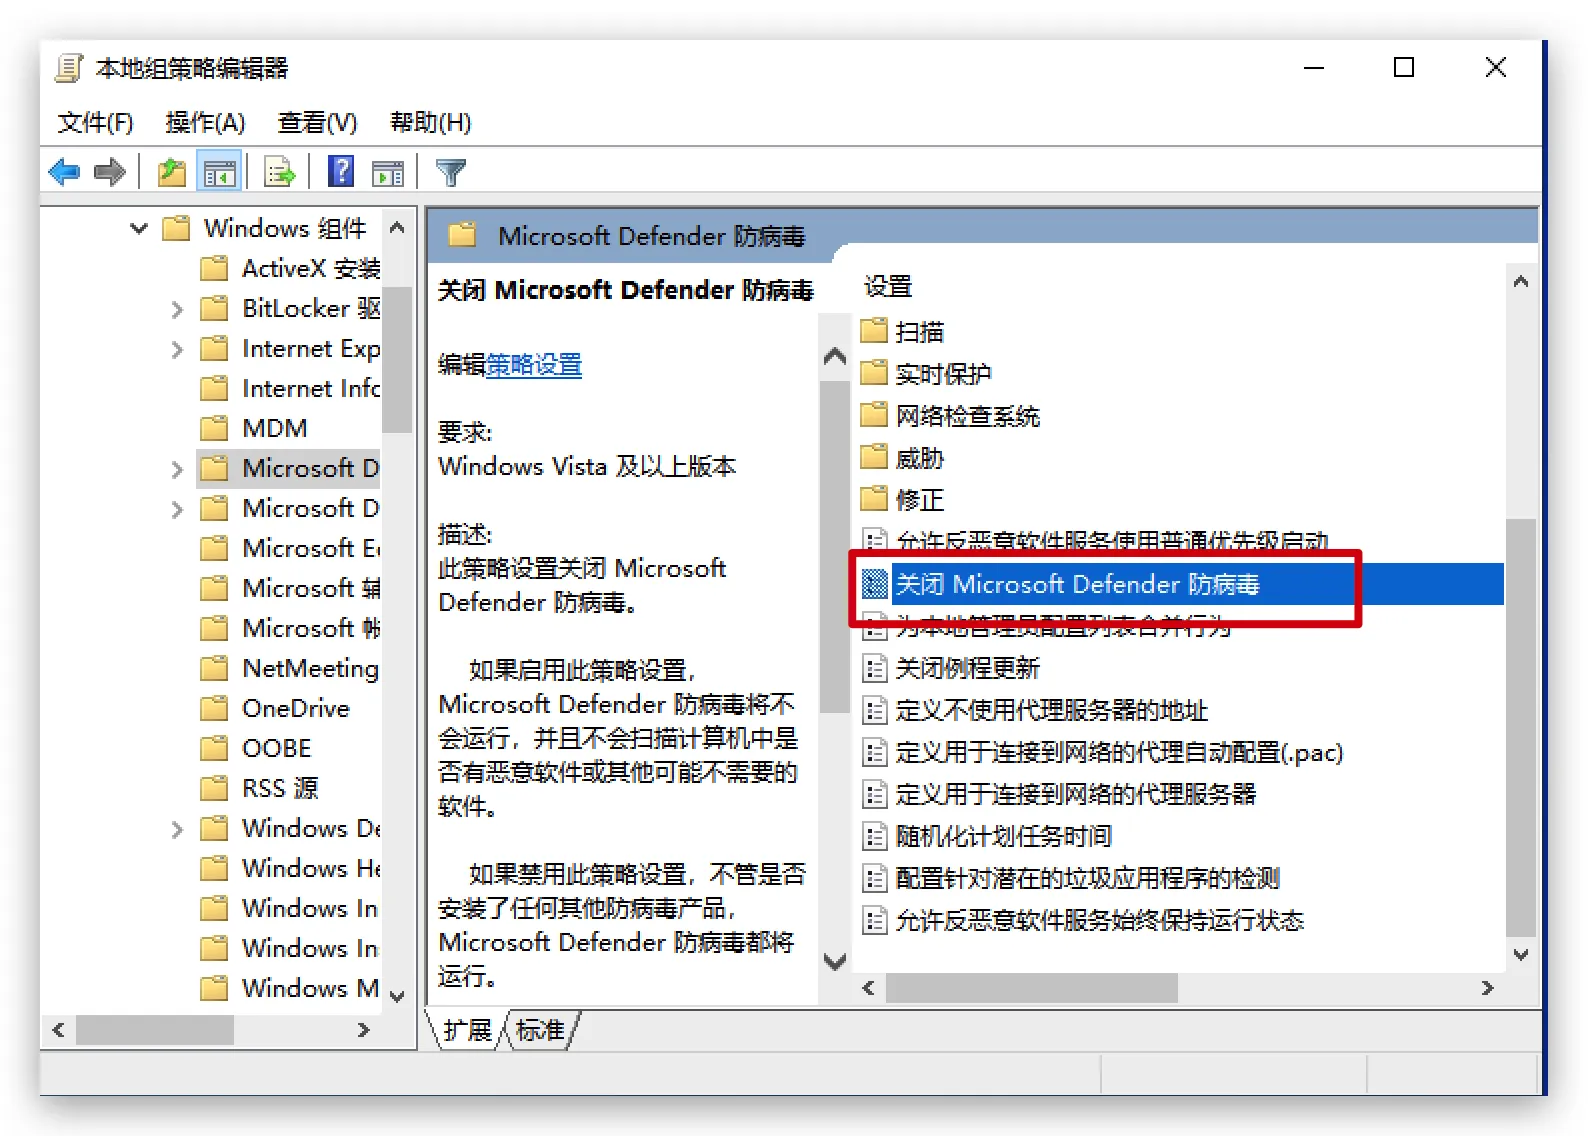
Task: Open the 文件(F) menu
Action: click(95, 123)
